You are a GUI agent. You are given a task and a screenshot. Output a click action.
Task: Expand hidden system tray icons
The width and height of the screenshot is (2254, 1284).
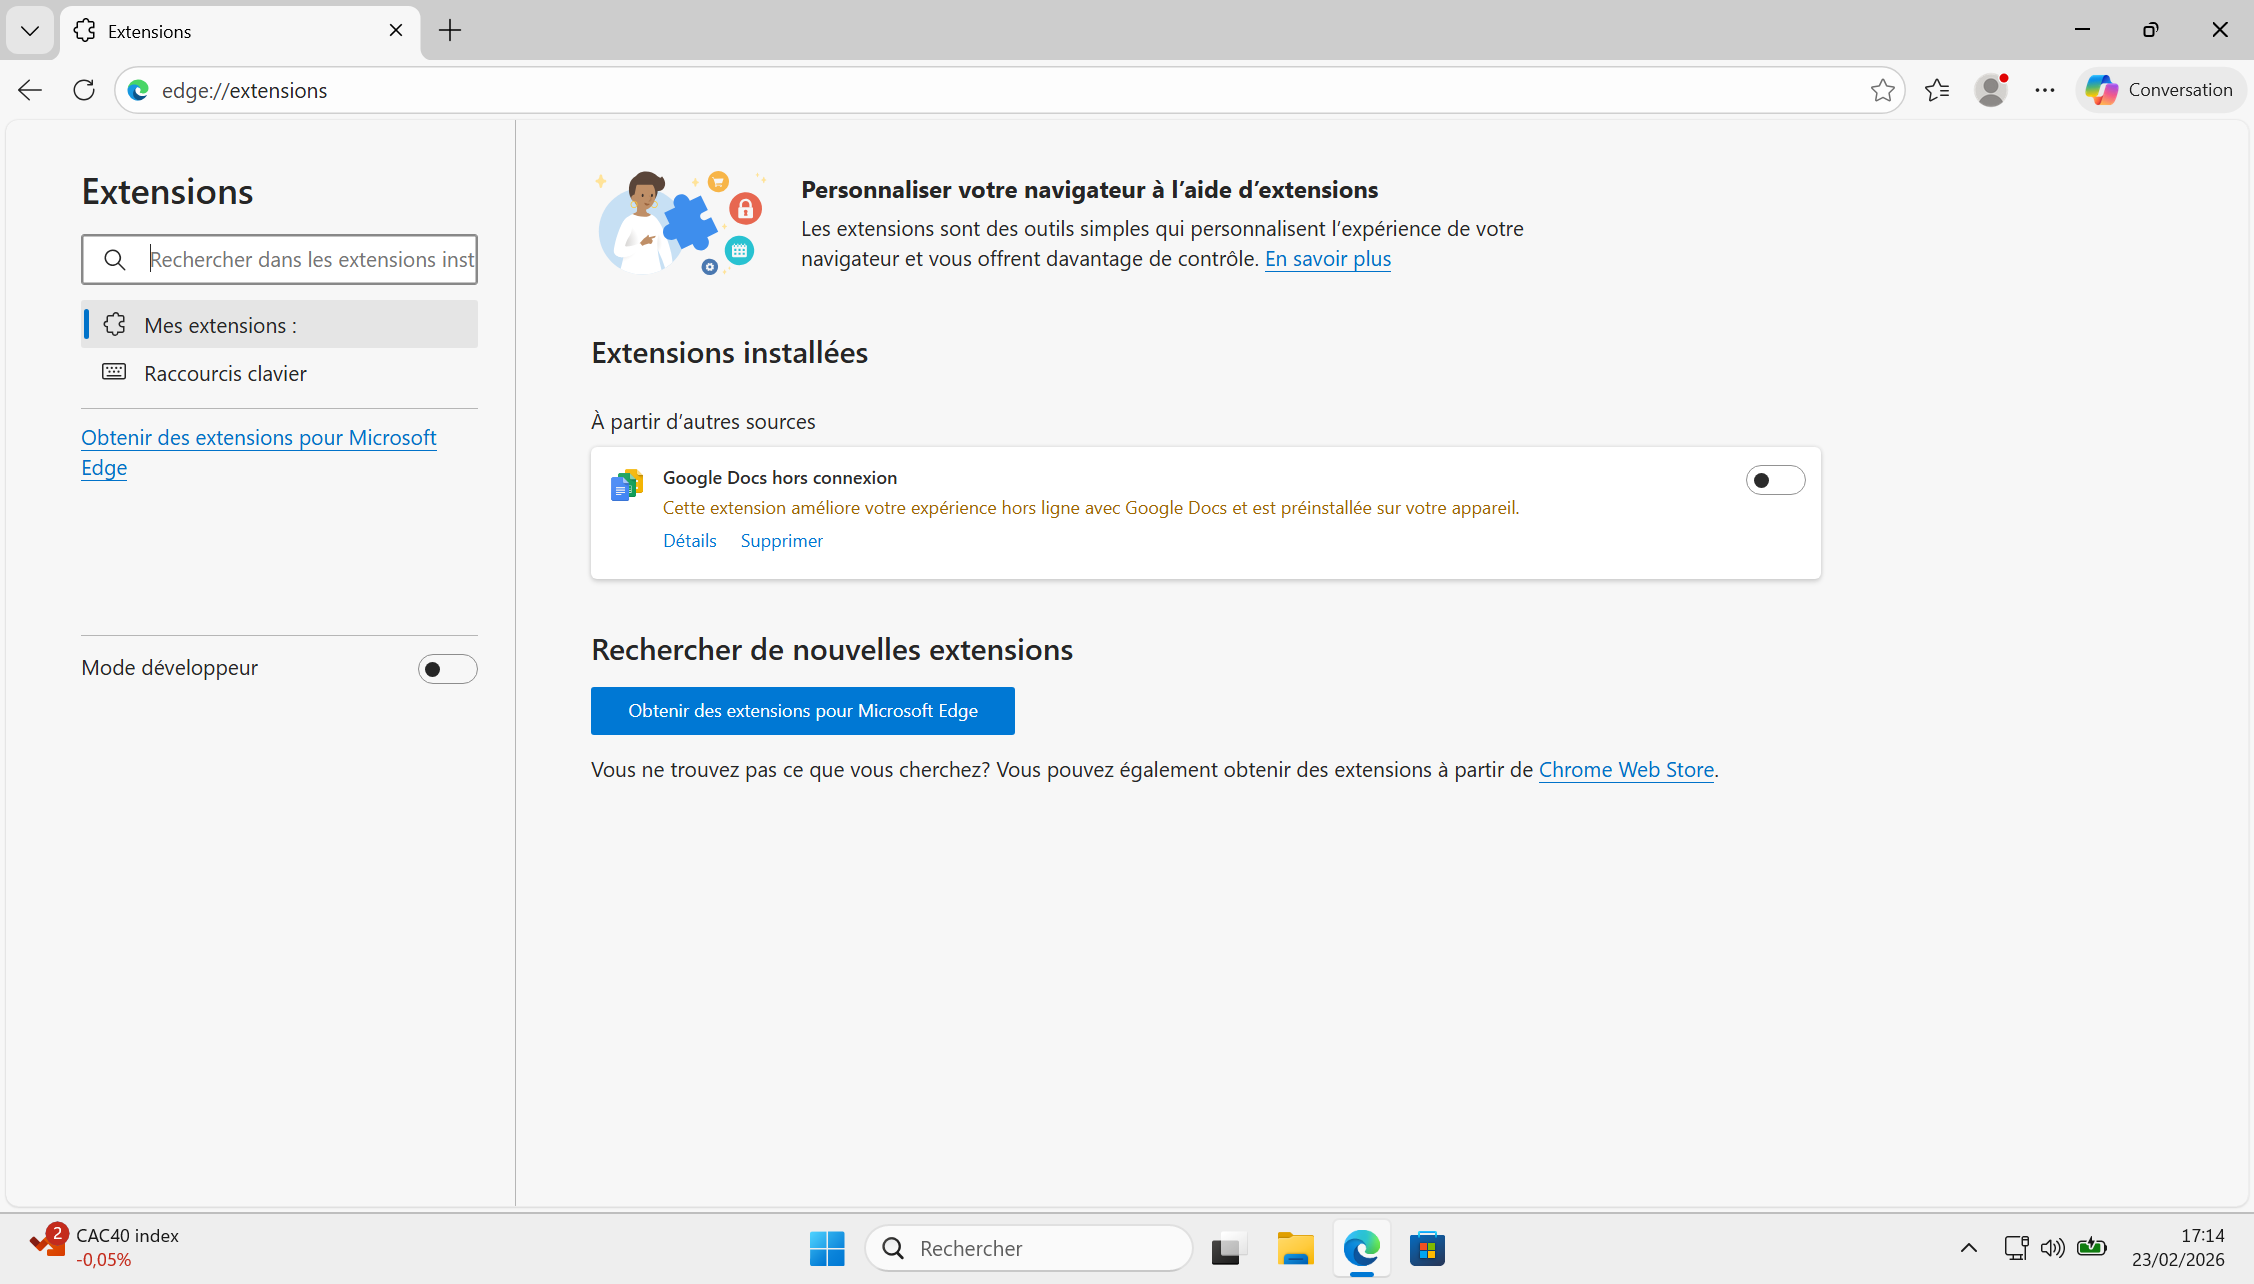(1968, 1248)
